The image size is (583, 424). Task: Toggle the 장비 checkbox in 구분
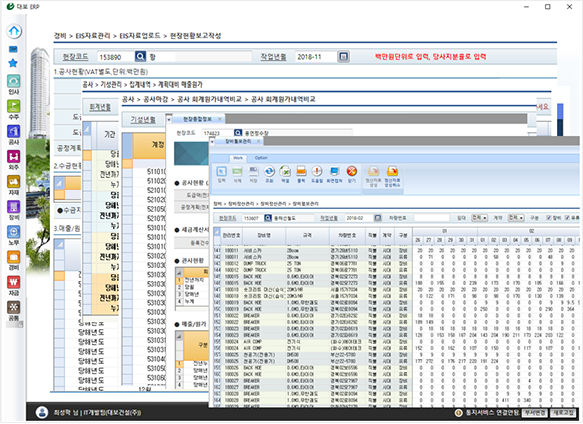549,218
